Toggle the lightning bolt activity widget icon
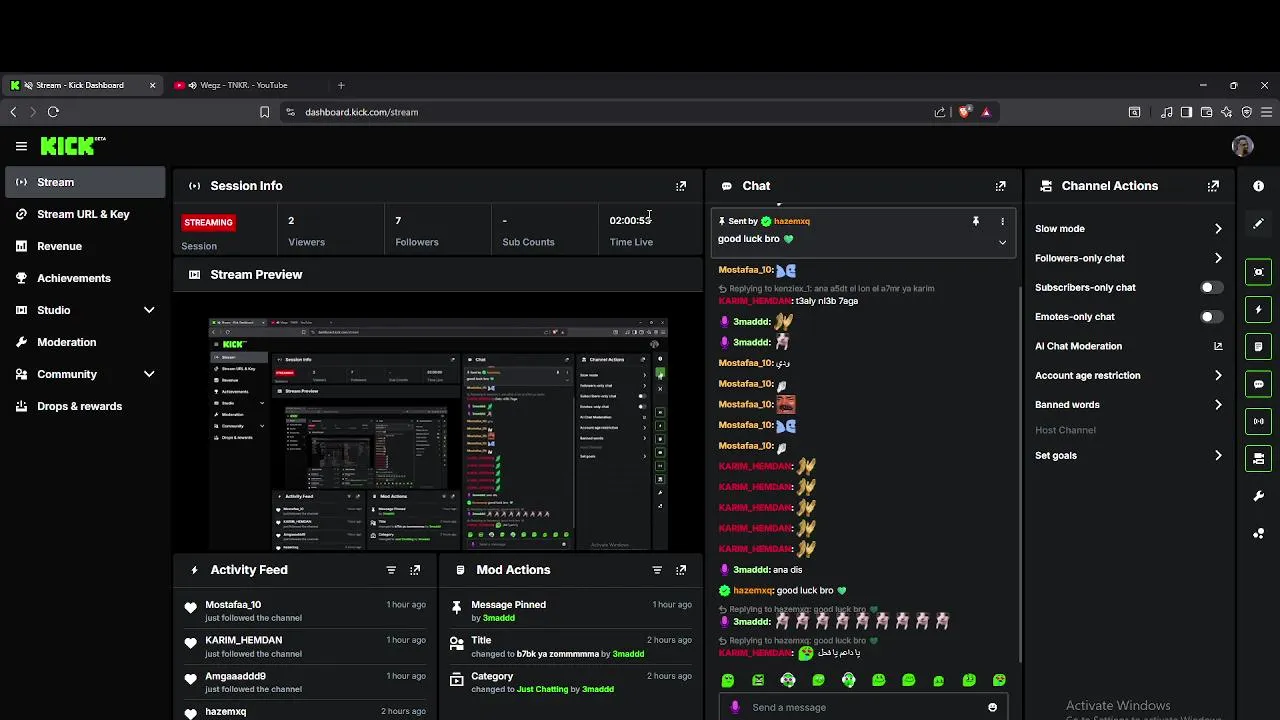This screenshot has width=1280, height=720. (x=1258, y=310)
